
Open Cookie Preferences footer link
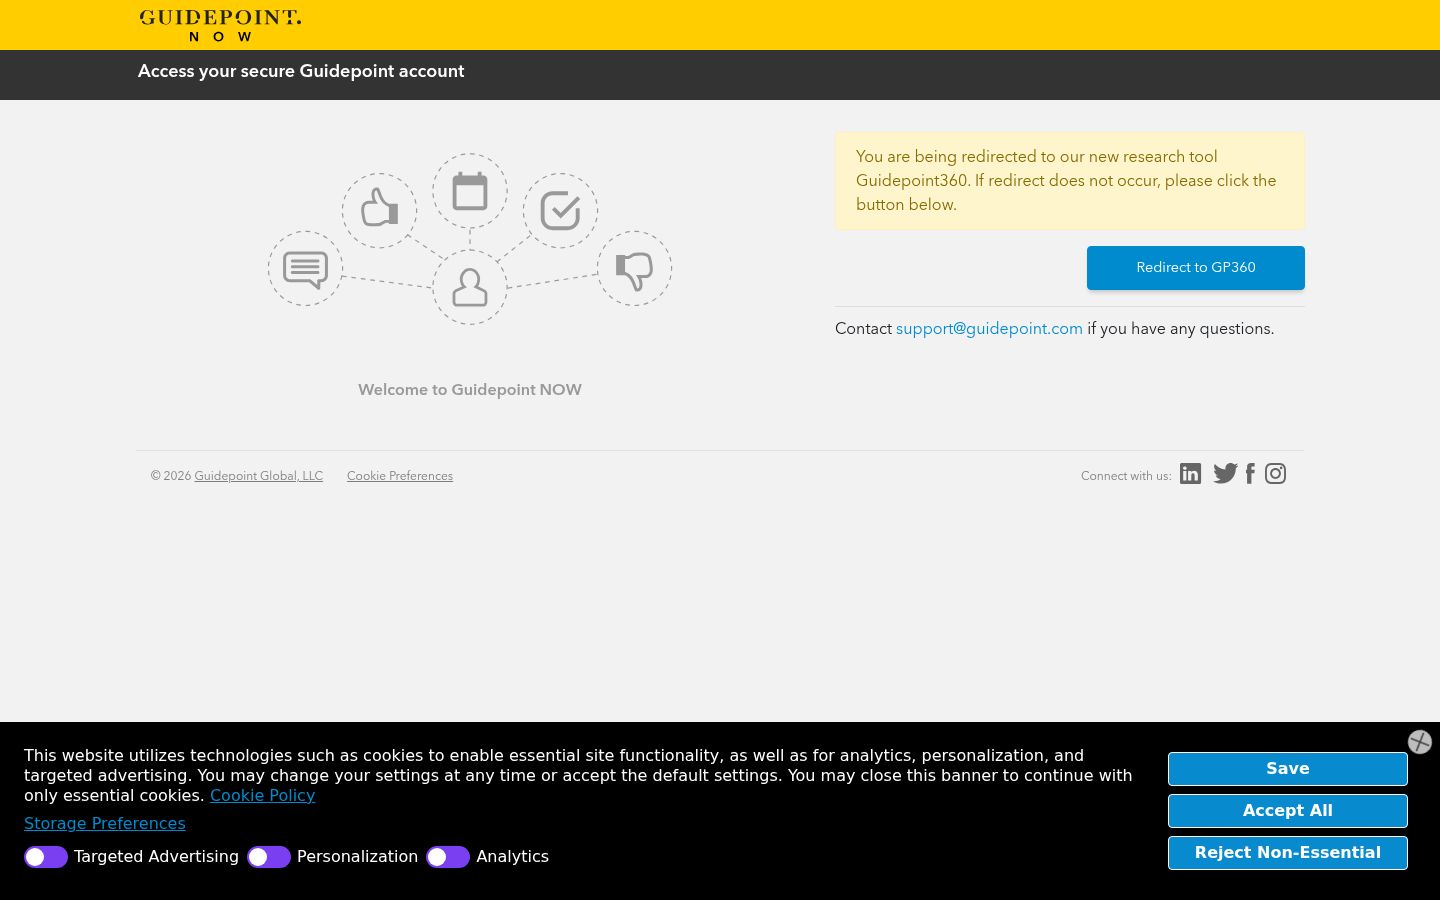tap(400, 476)
